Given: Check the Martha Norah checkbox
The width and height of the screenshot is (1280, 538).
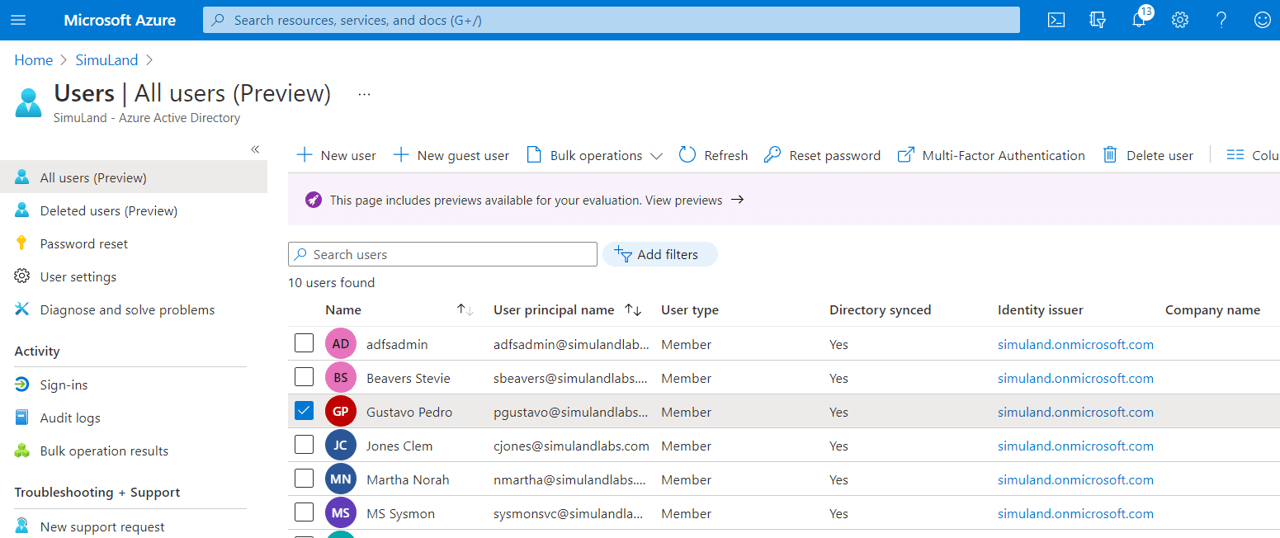Looking at the screenshot, I should coord(304,479).
